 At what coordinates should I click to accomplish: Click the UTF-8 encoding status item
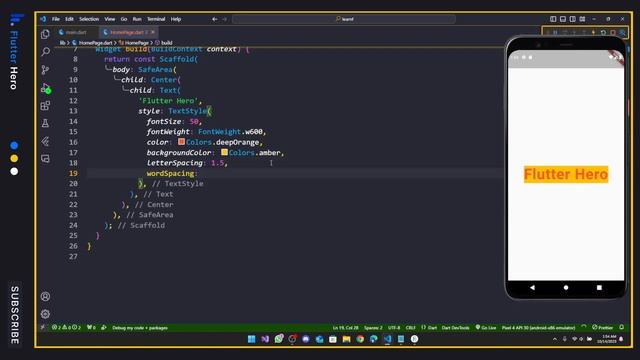[x=394, y=327]
